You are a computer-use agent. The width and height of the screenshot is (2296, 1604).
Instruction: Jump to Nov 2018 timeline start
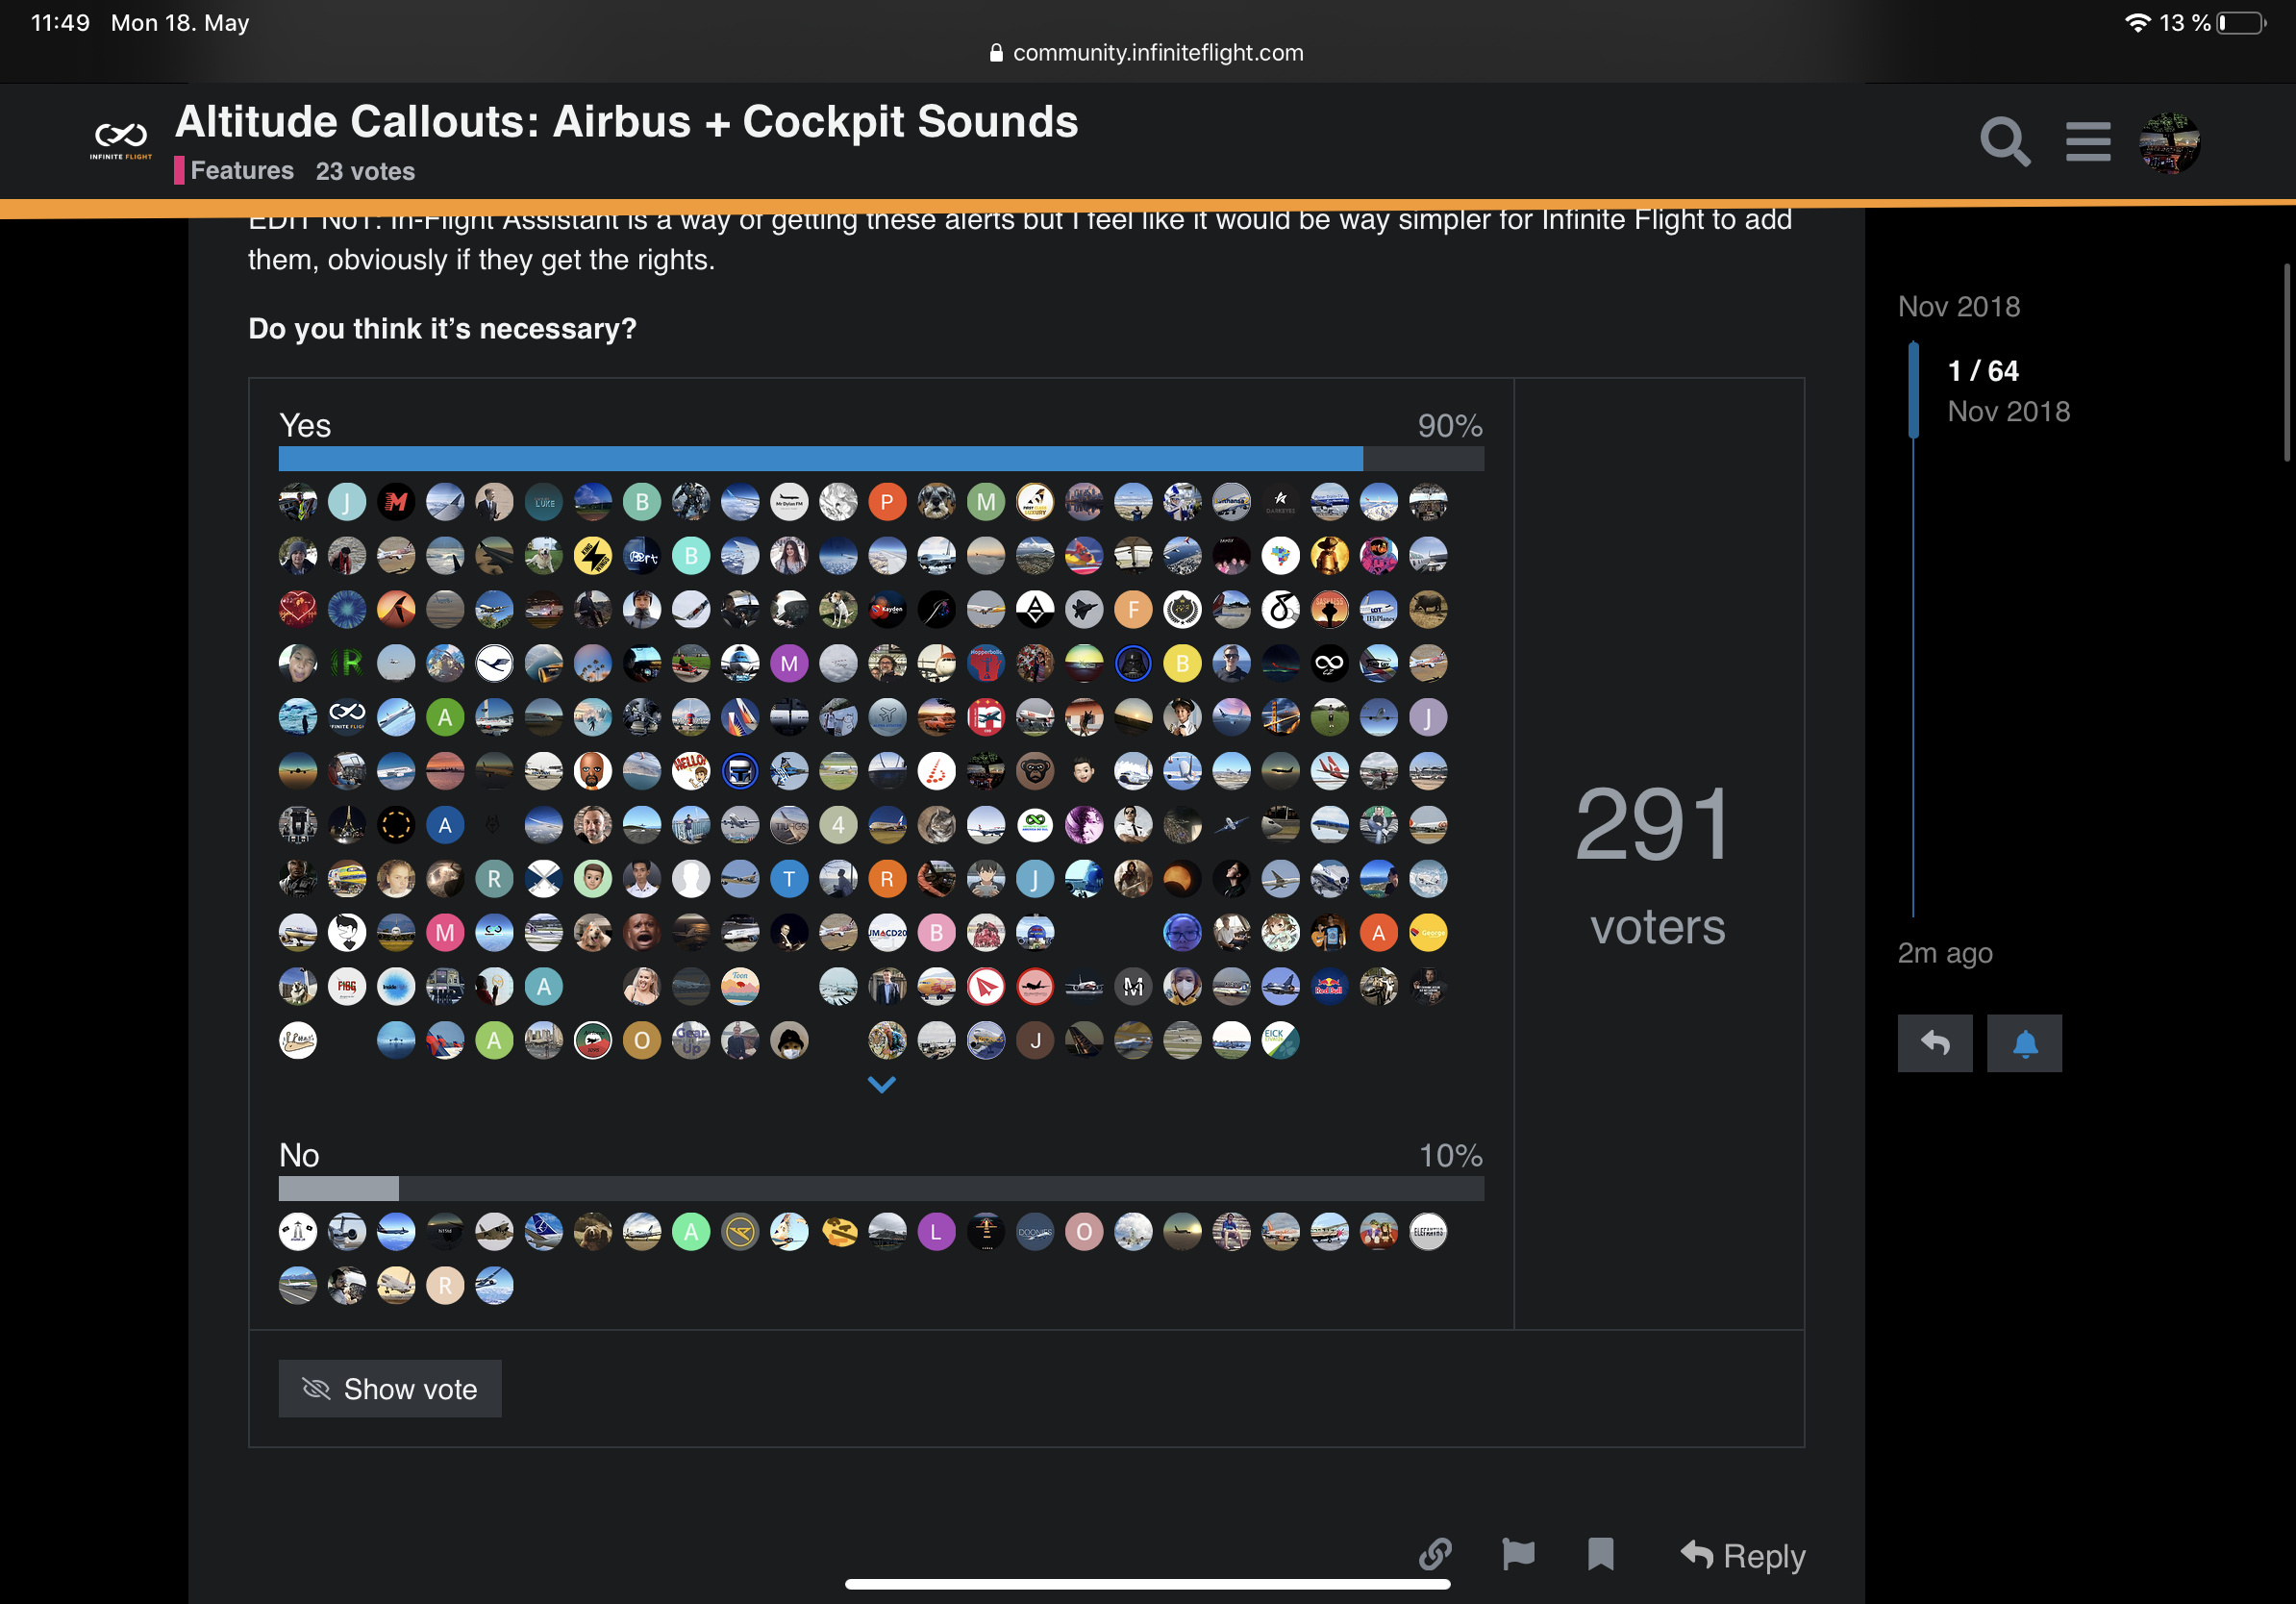coord(1958,306)
